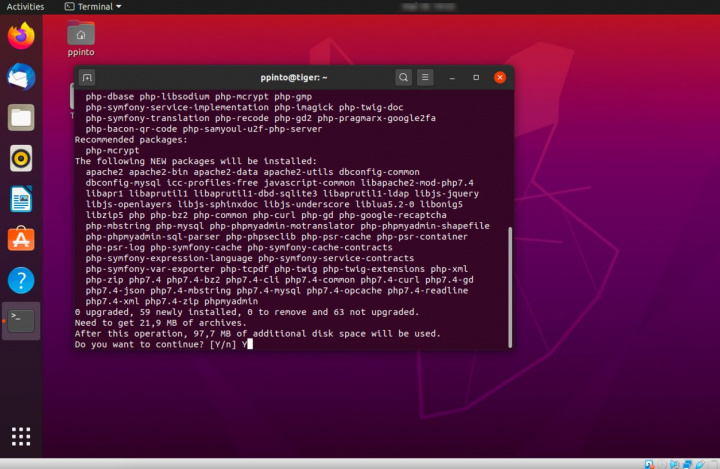Click Activities in the top bar
This screenshot has width=720, height=469.
[26, 6]
